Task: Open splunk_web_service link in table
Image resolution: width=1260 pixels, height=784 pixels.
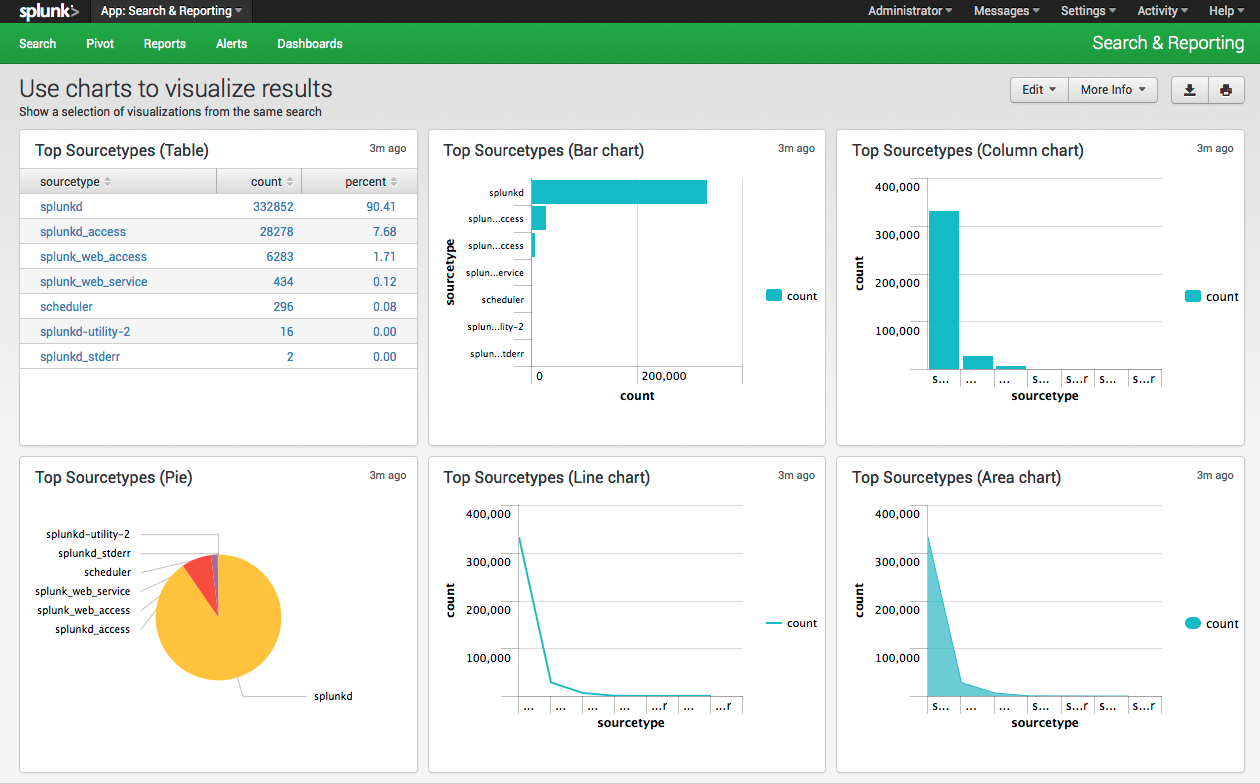Action: (94, 282)
